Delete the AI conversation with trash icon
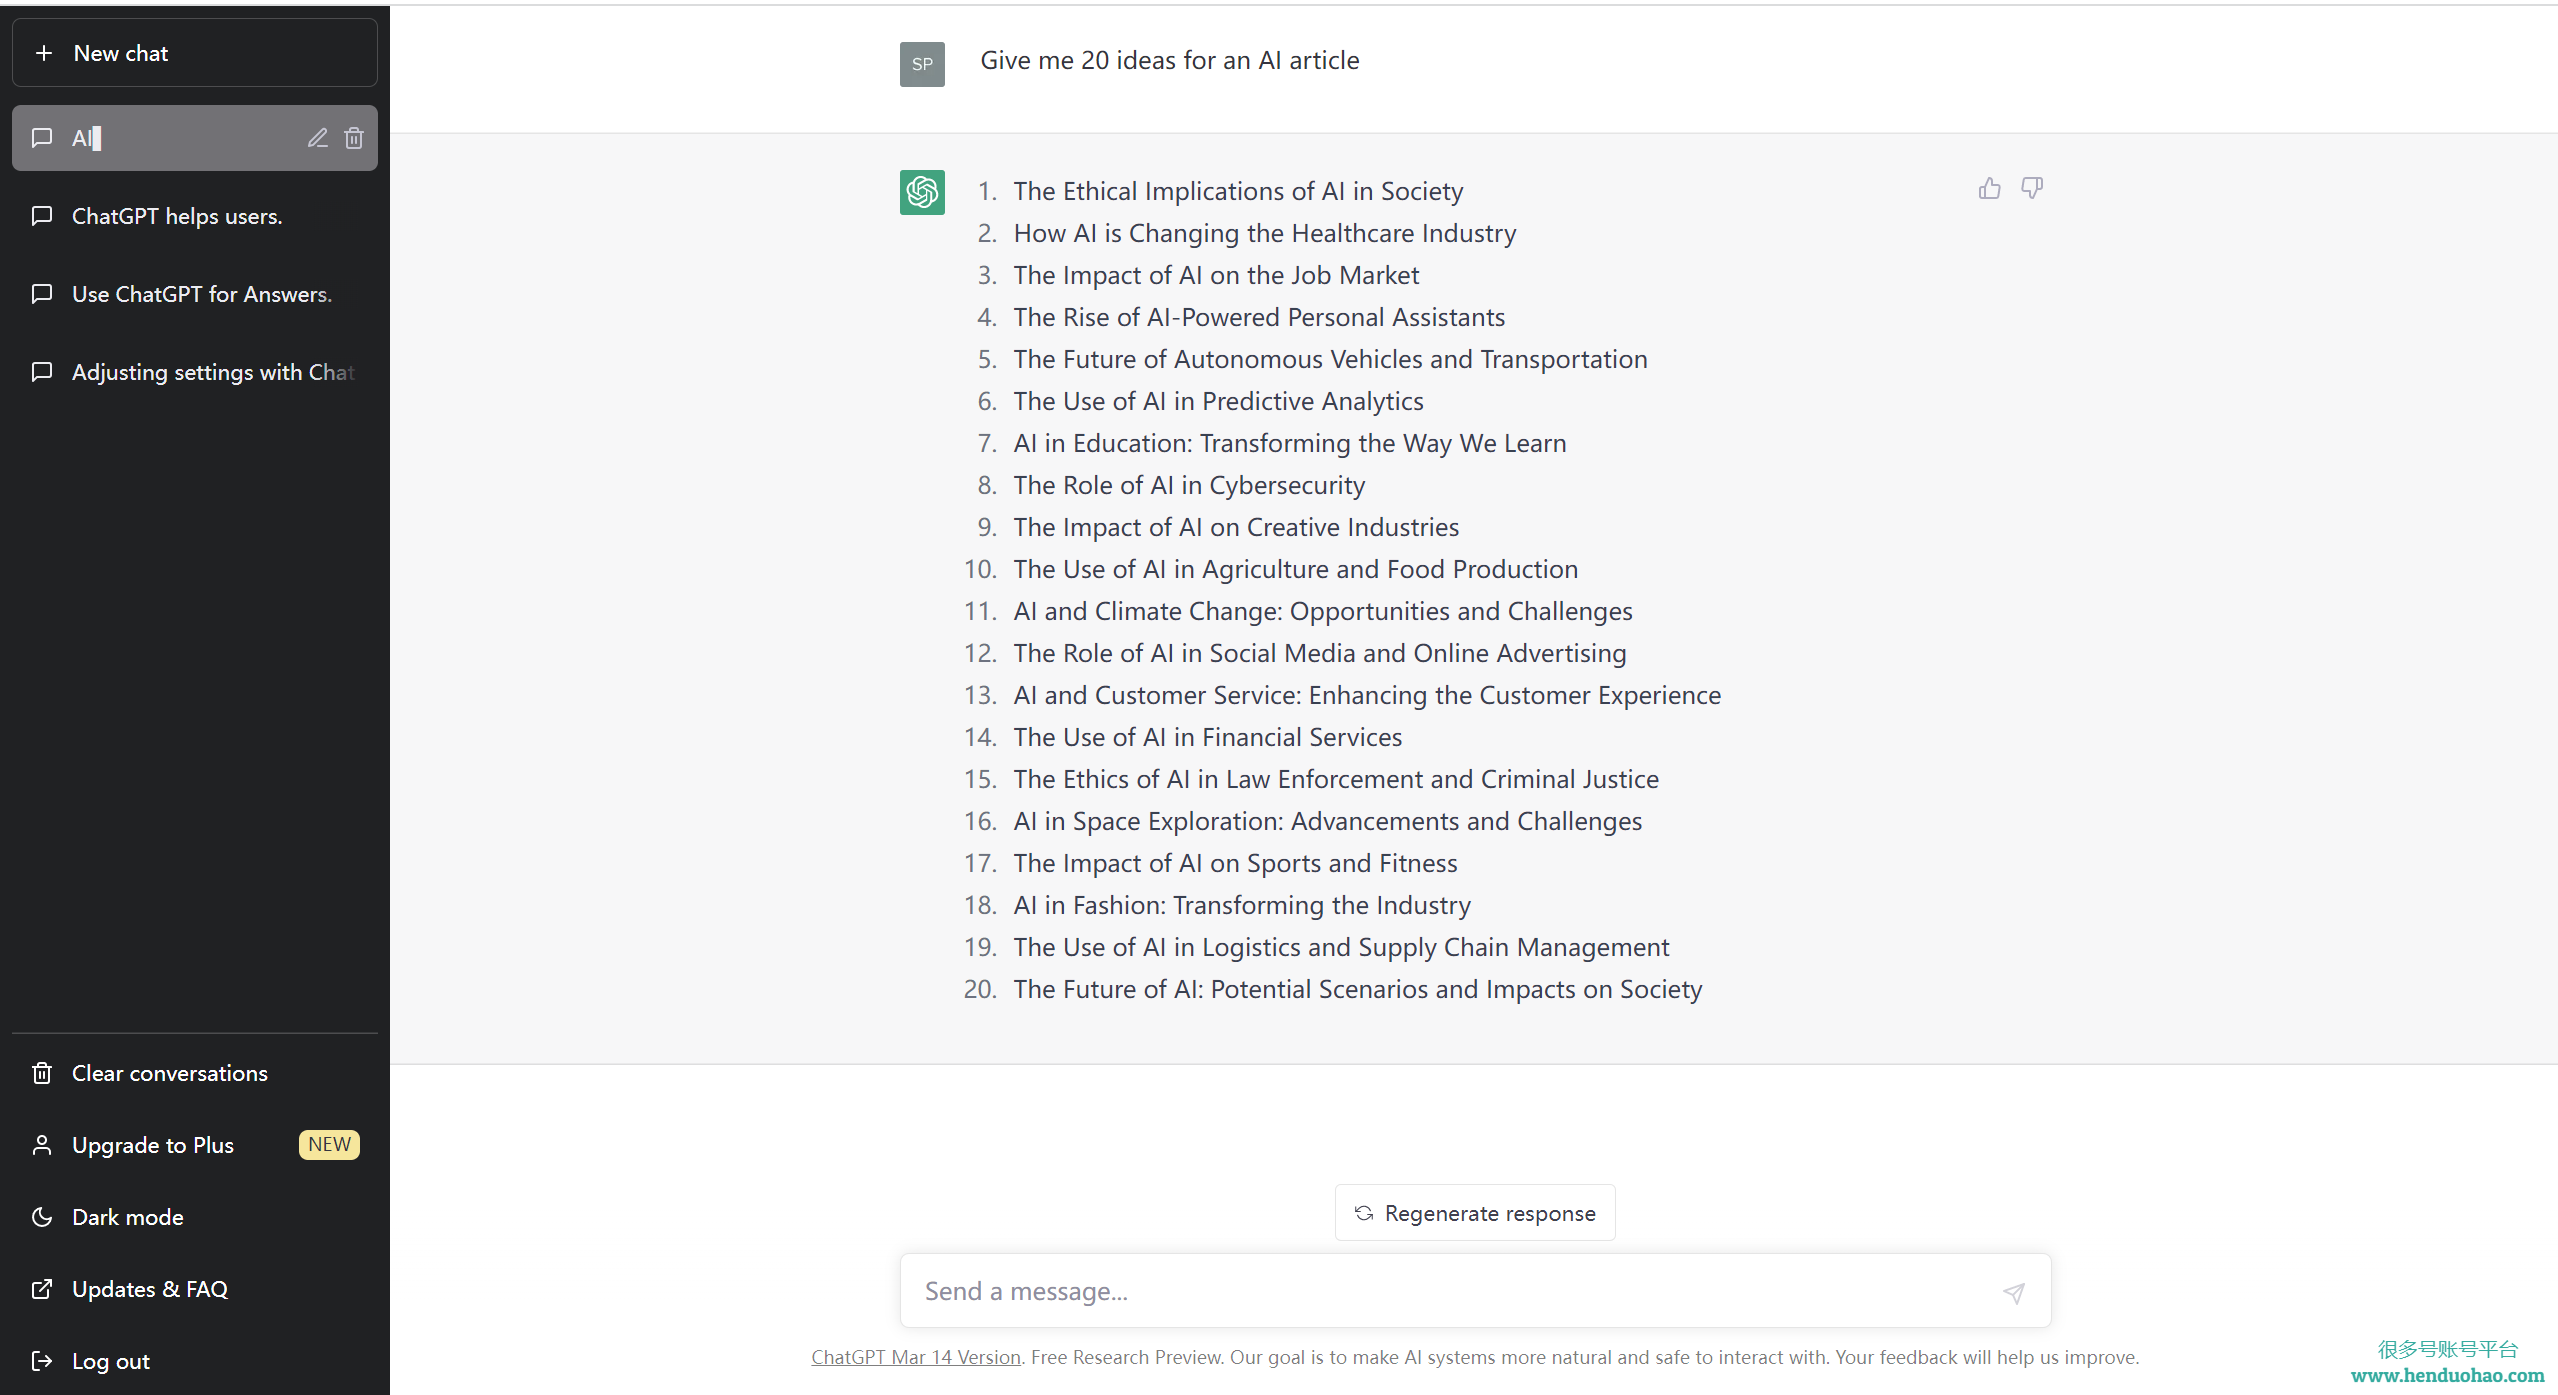Screen dimensions: 2558x1395 tap(354, 138)
